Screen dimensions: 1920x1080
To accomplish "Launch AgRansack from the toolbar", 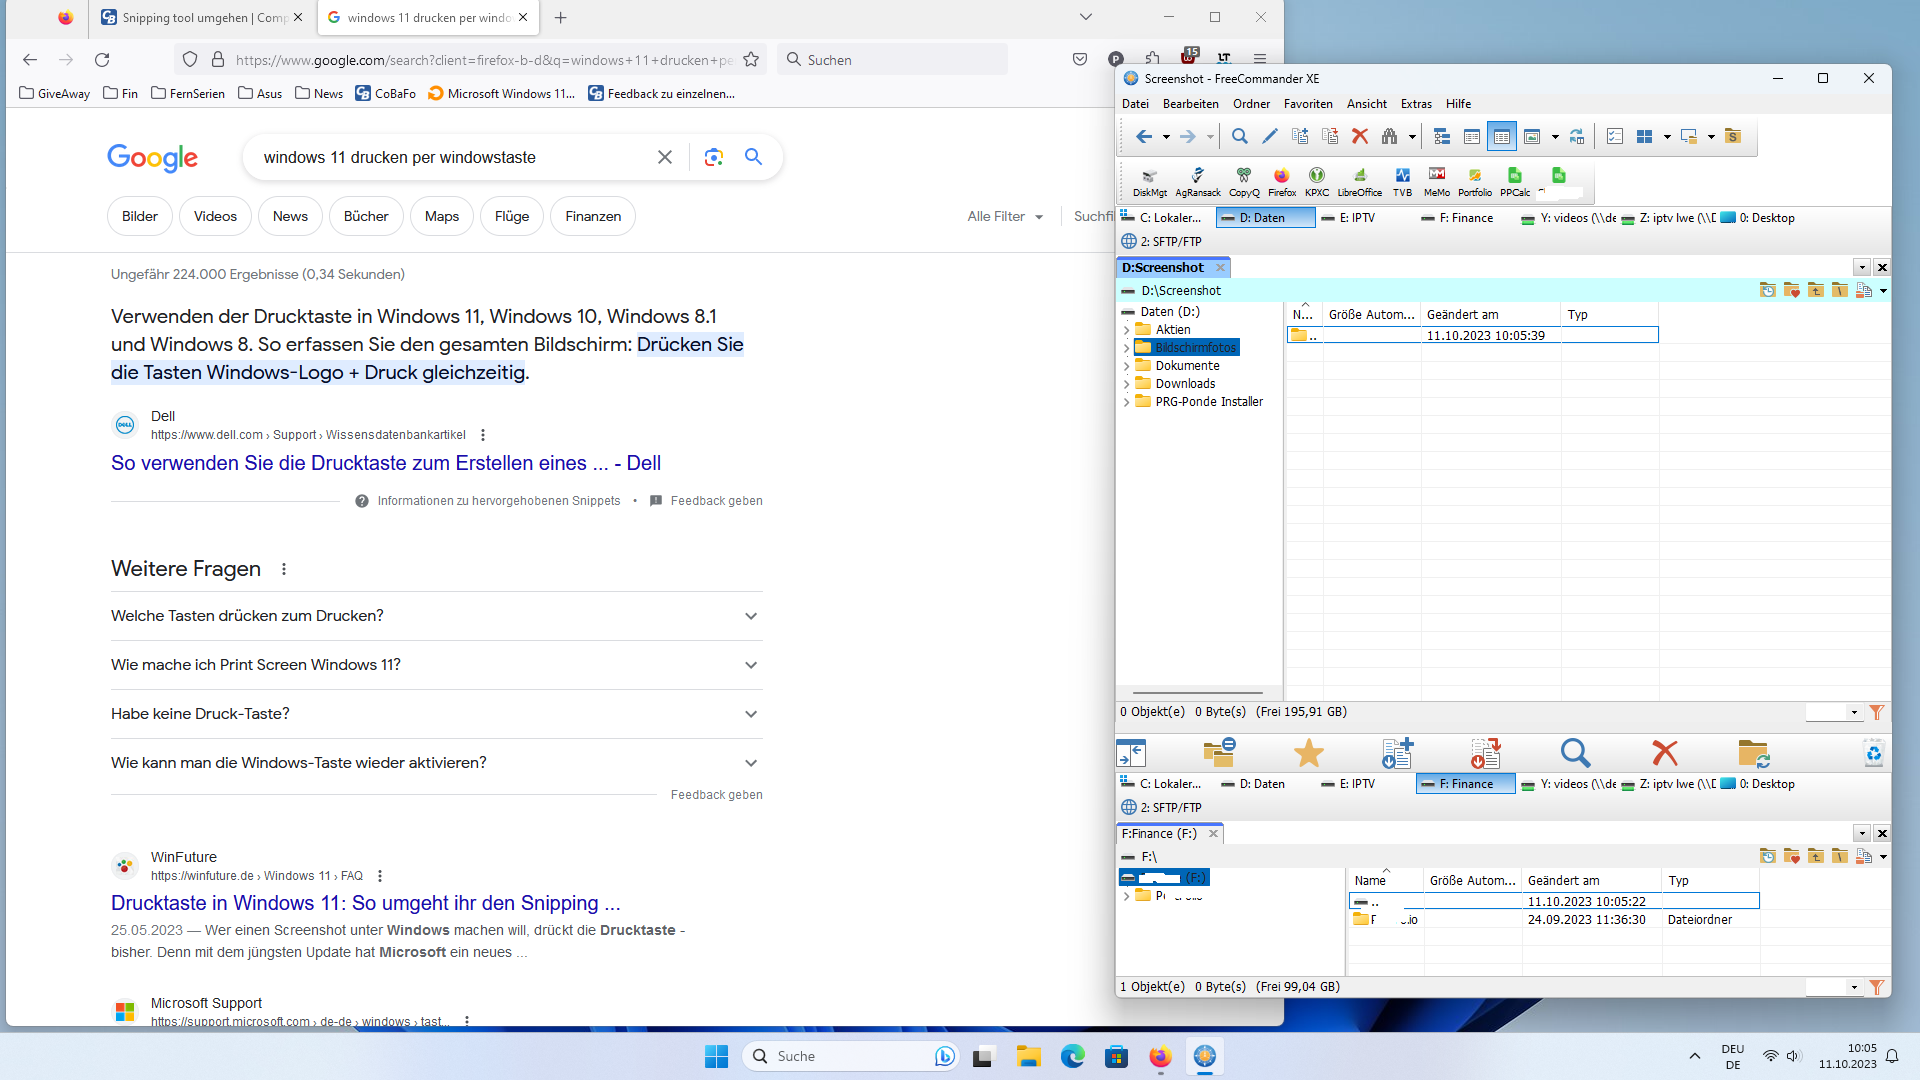I will pyautogui.click(x=1197, y=181).
